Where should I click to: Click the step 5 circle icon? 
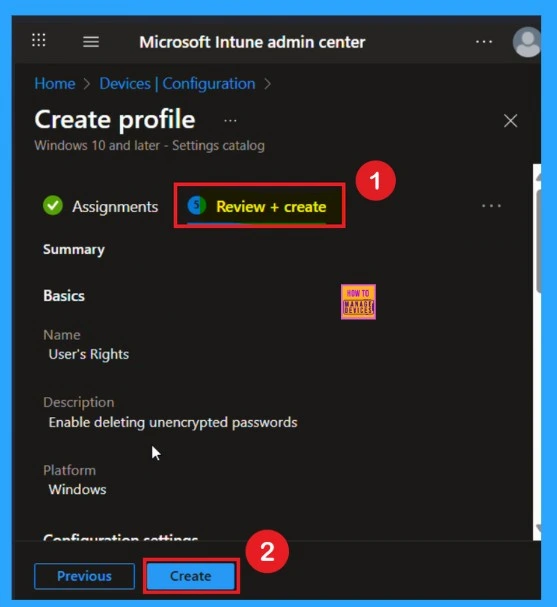tap(197, 205)
